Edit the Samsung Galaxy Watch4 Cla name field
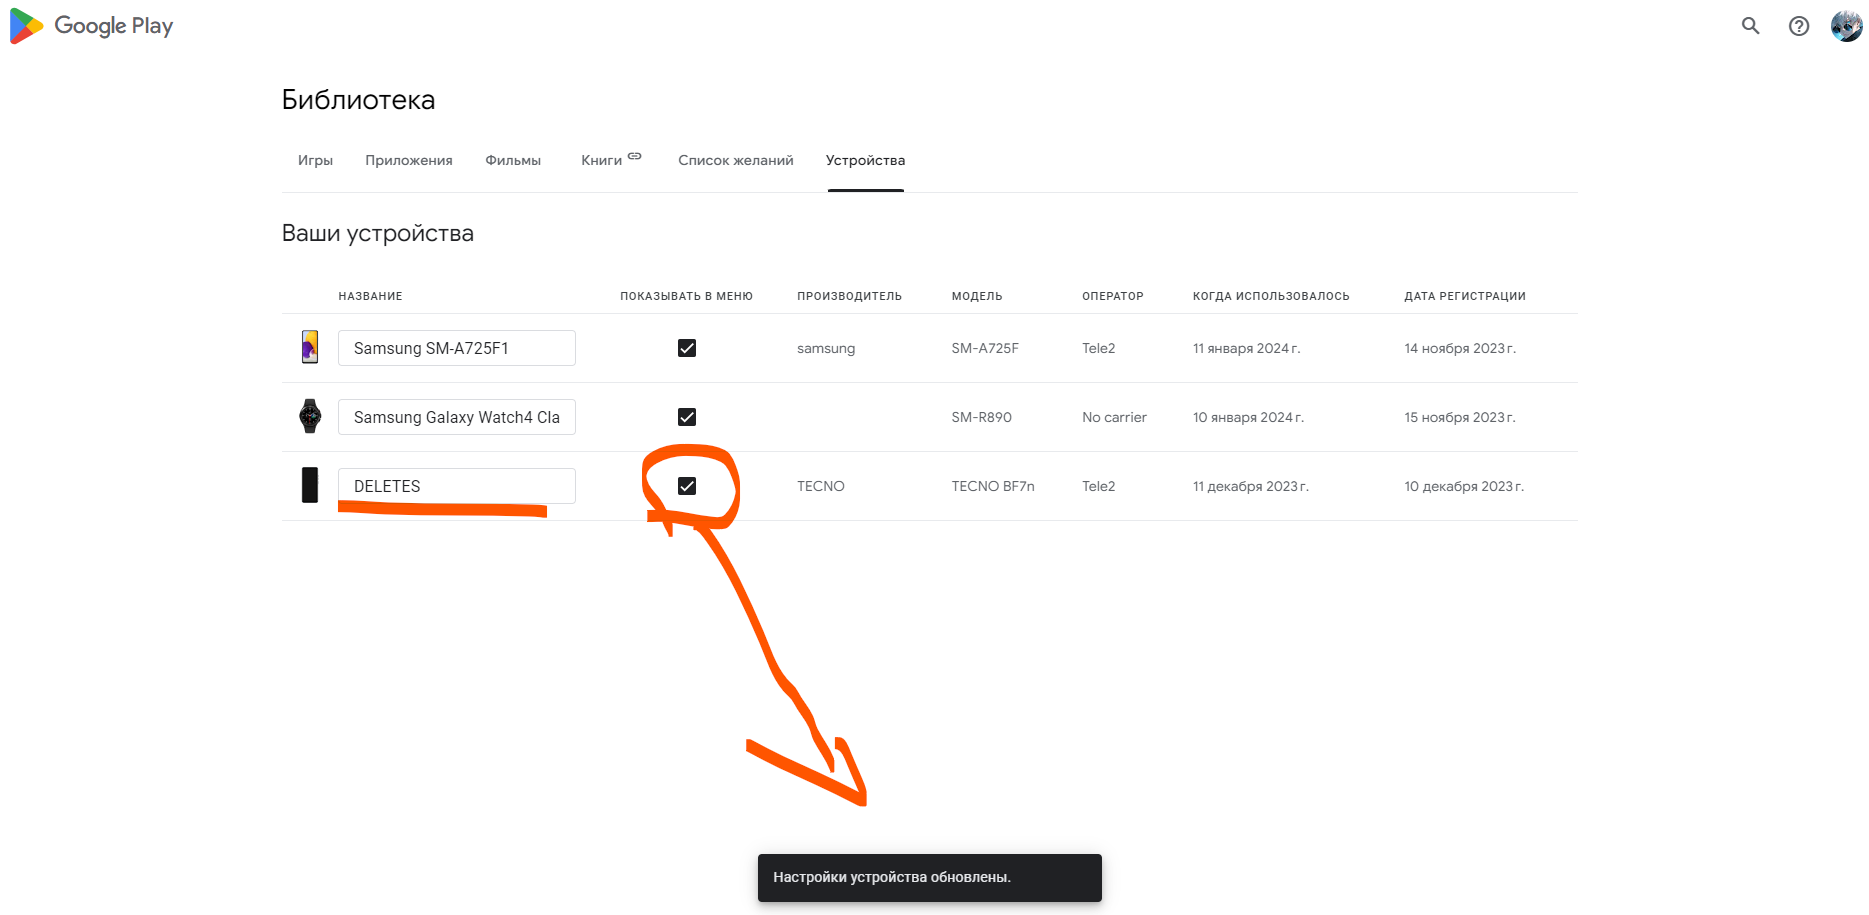Image resolution: width=1869 pixels, height=915 pixels. [457, 417]
